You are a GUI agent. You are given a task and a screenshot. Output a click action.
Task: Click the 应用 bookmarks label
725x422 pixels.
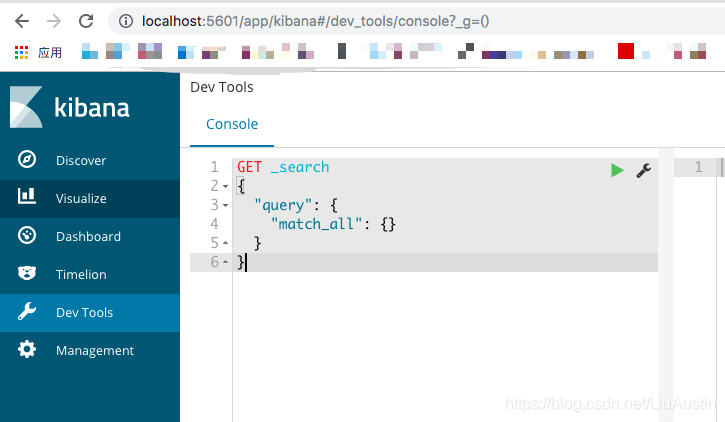50,52
